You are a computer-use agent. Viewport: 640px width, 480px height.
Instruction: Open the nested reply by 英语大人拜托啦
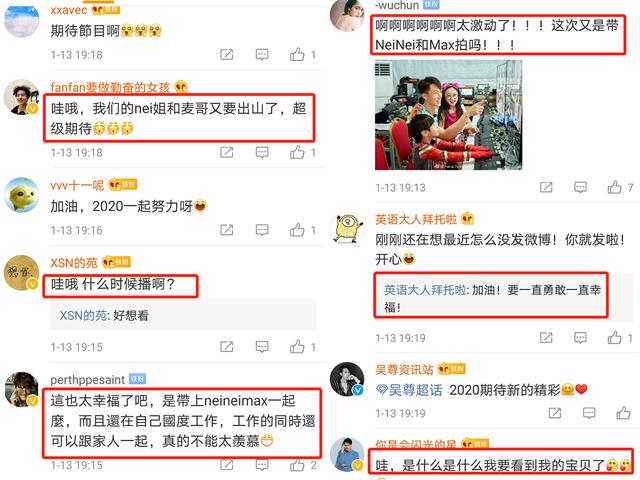click(492, 298)
